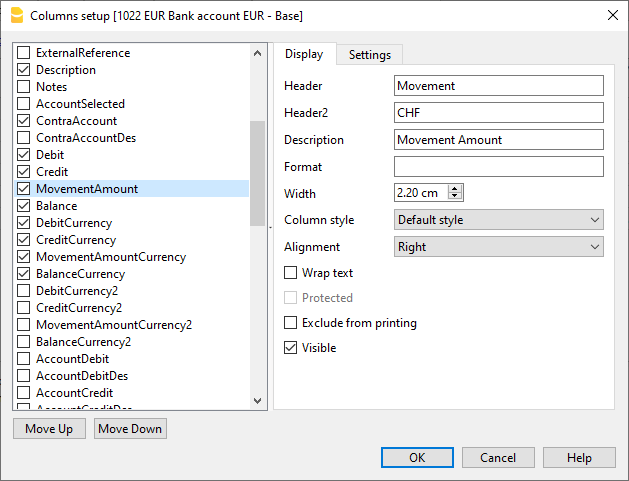Uncheck the Description column checkbox
The image size is (629, 481).
click(24, 70)
